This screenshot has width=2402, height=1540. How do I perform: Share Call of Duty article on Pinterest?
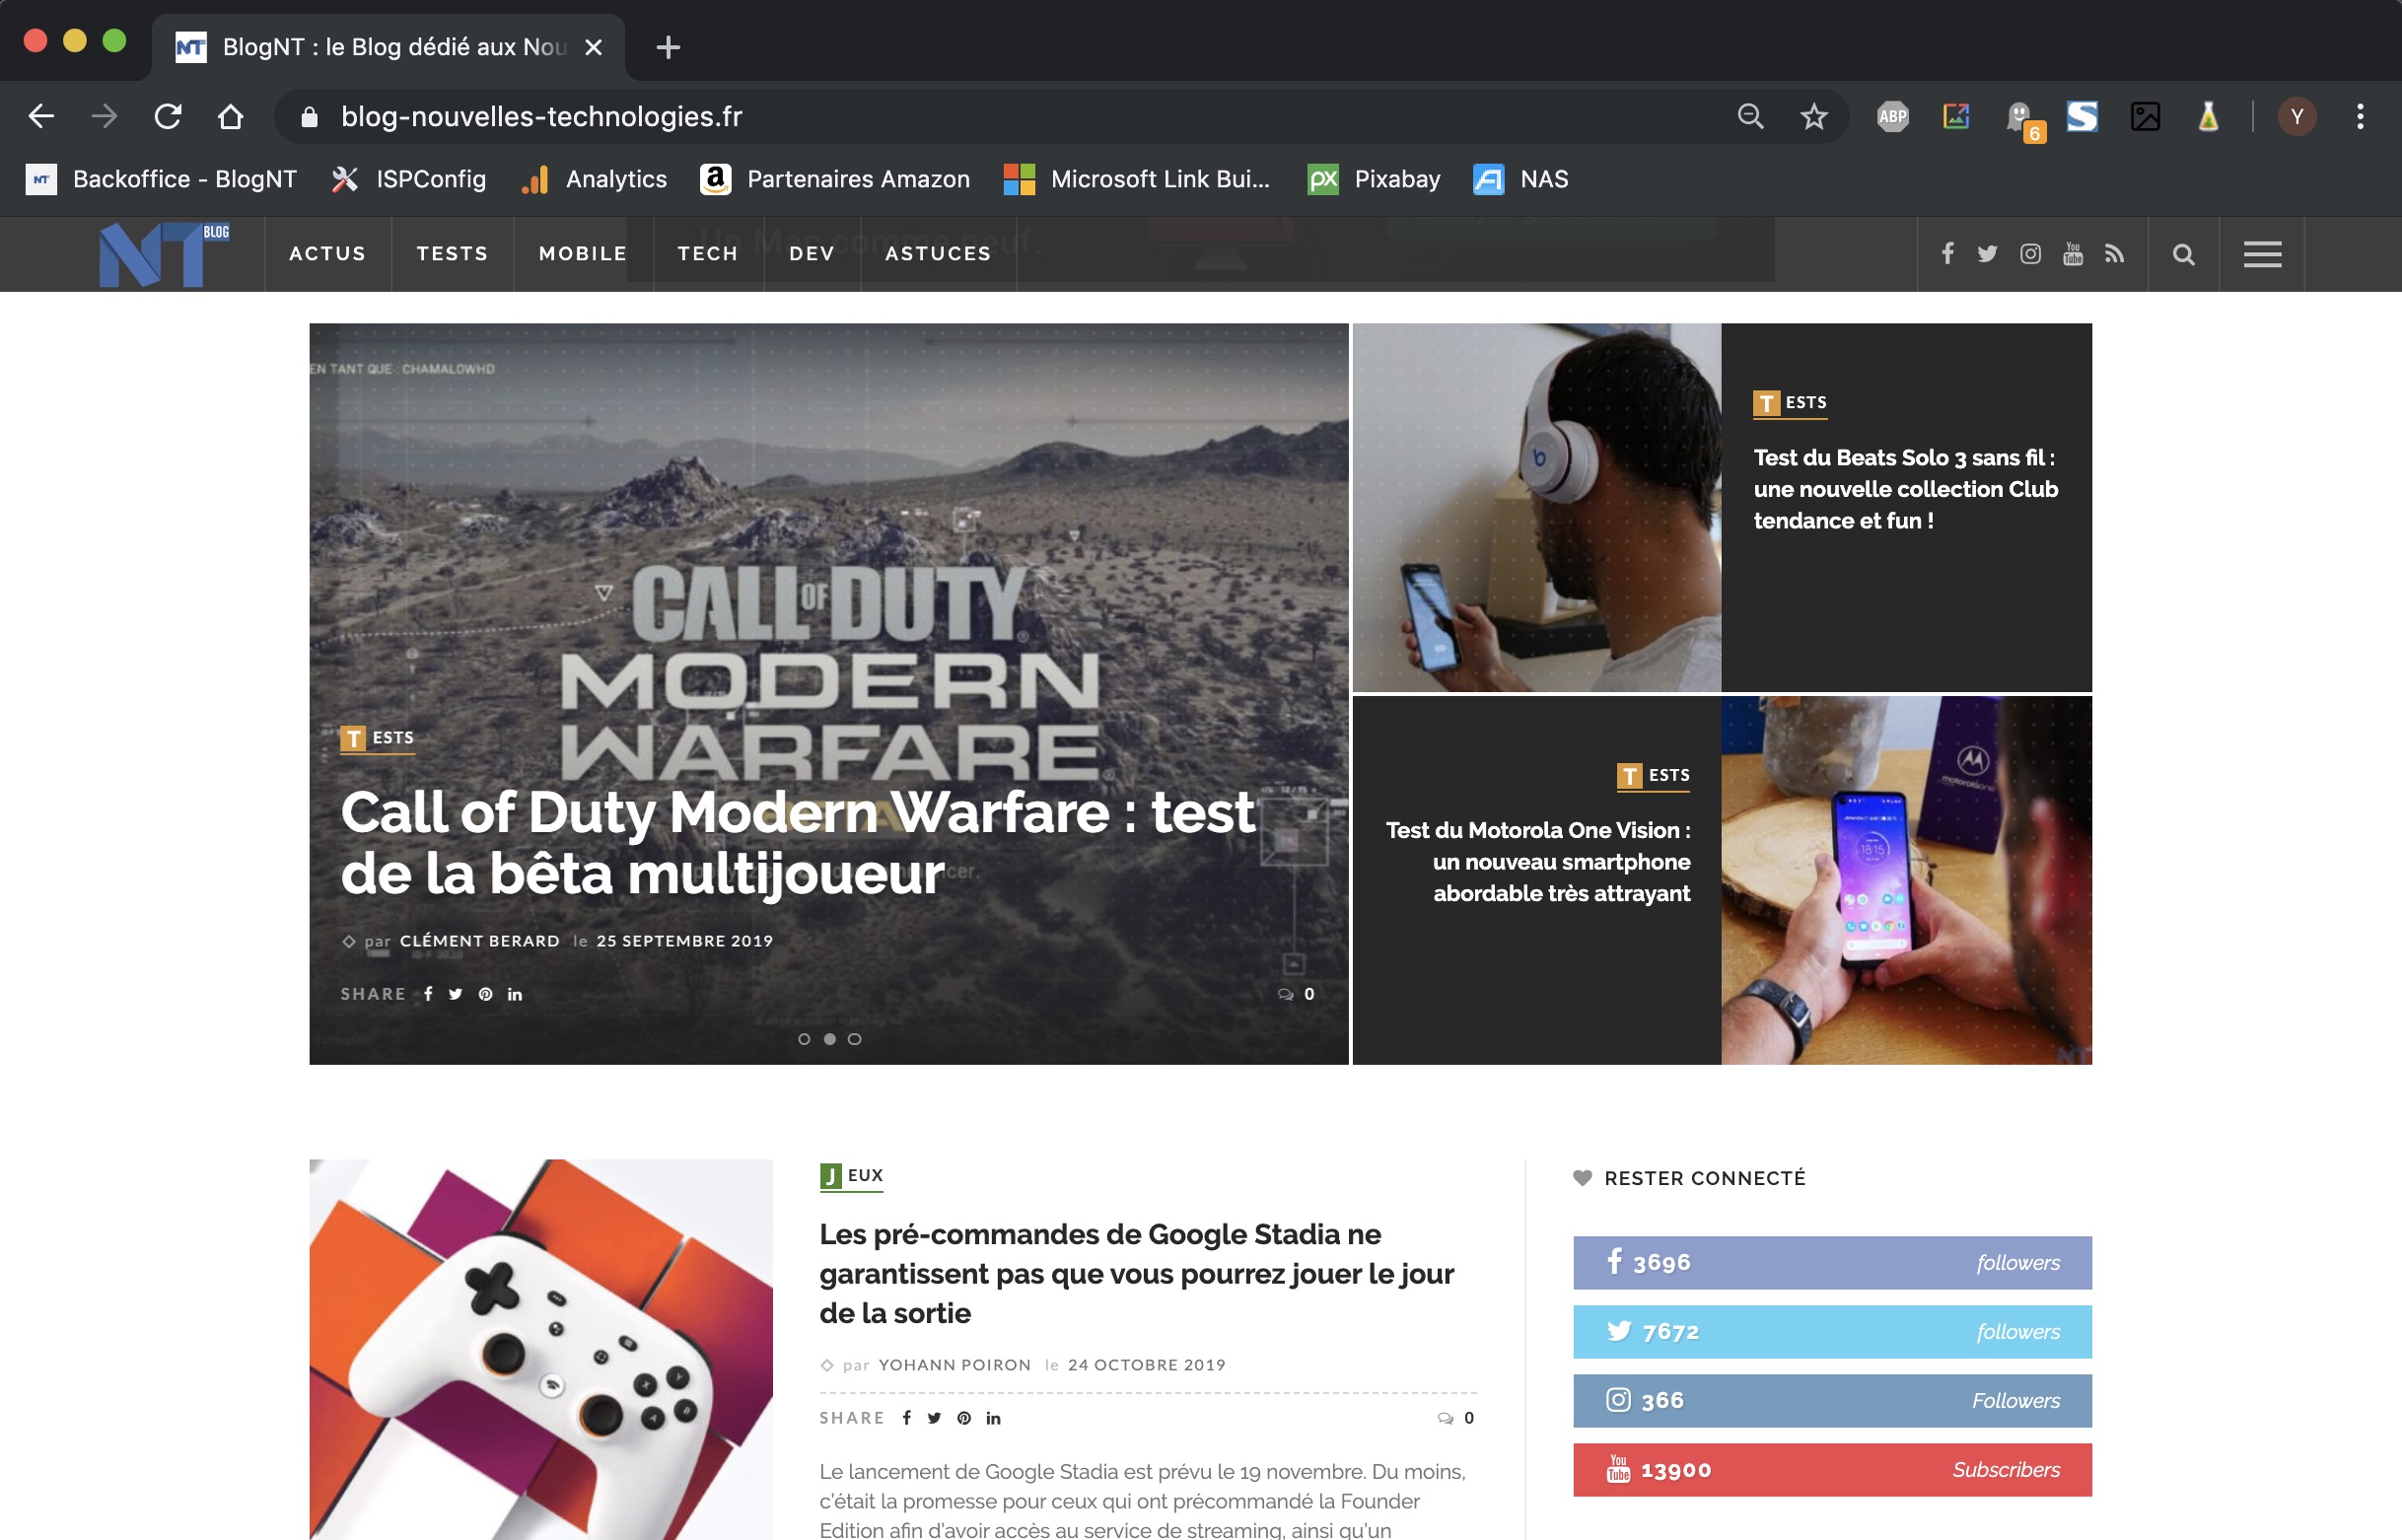click(x=485, y=994)
